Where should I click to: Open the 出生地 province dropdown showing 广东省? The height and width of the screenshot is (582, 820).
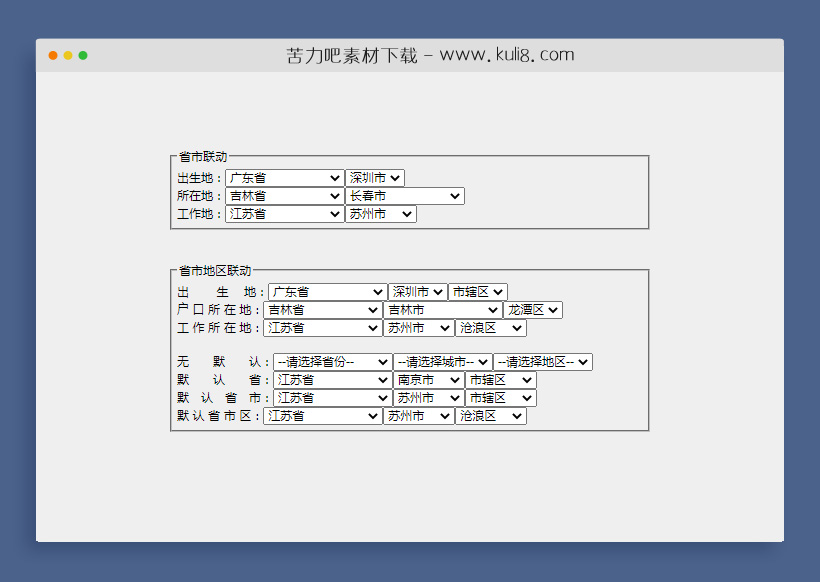pos(284,177)
